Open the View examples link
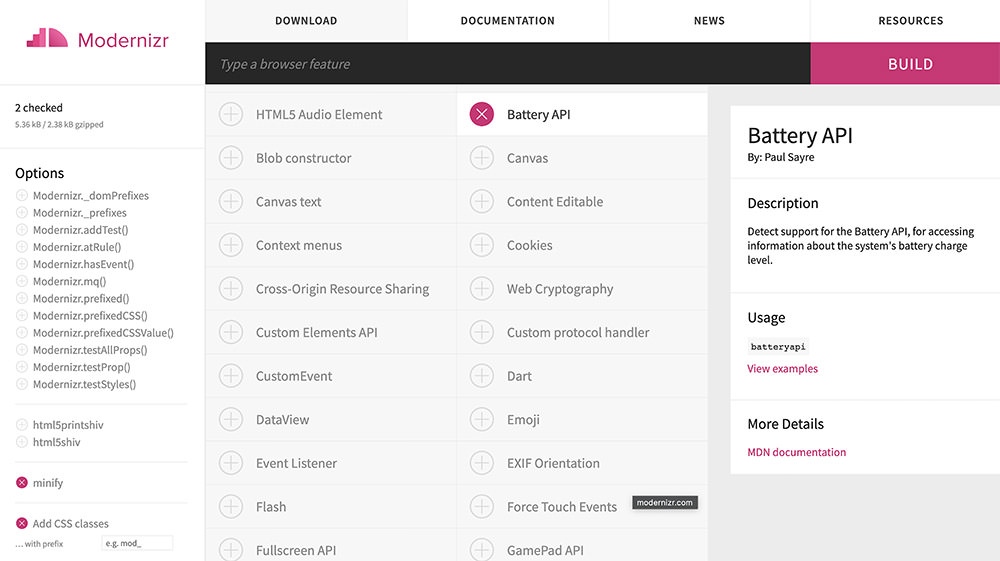 [783, 368]
